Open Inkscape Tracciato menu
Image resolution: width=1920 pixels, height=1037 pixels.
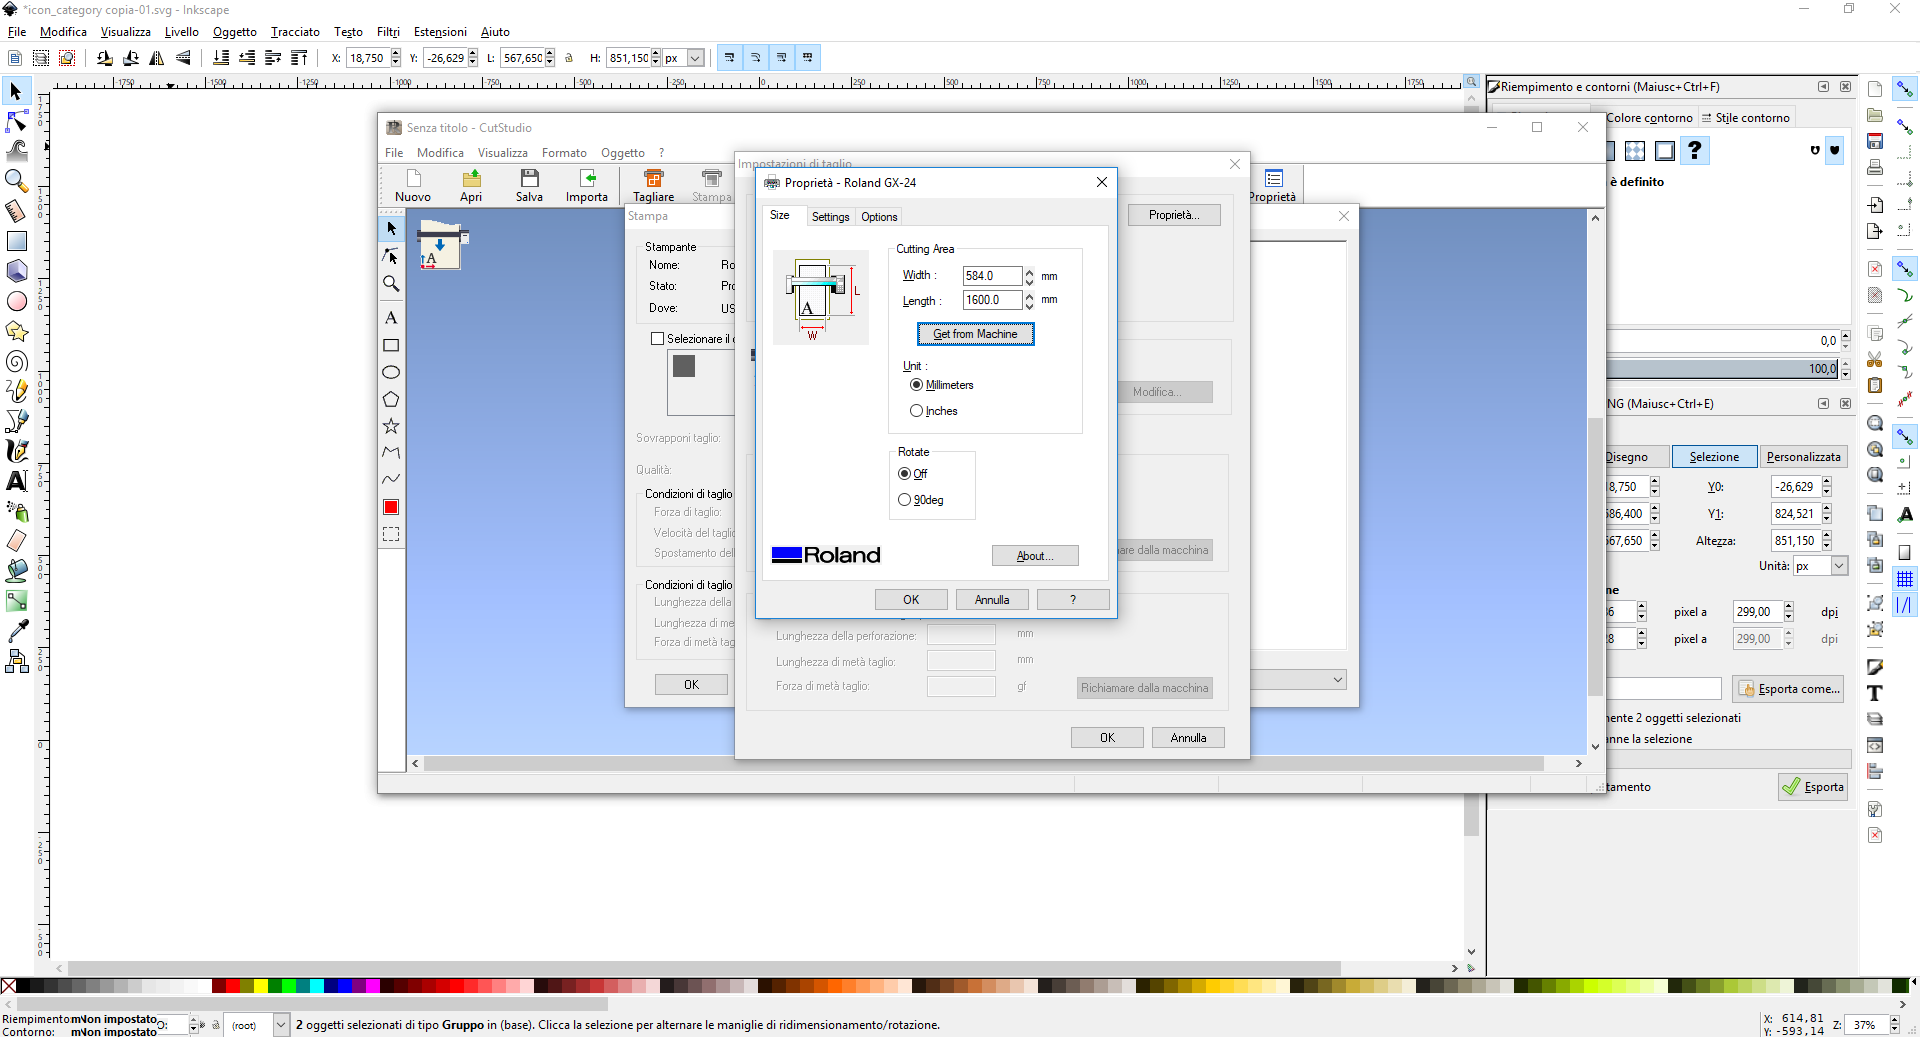click(295, 32)
